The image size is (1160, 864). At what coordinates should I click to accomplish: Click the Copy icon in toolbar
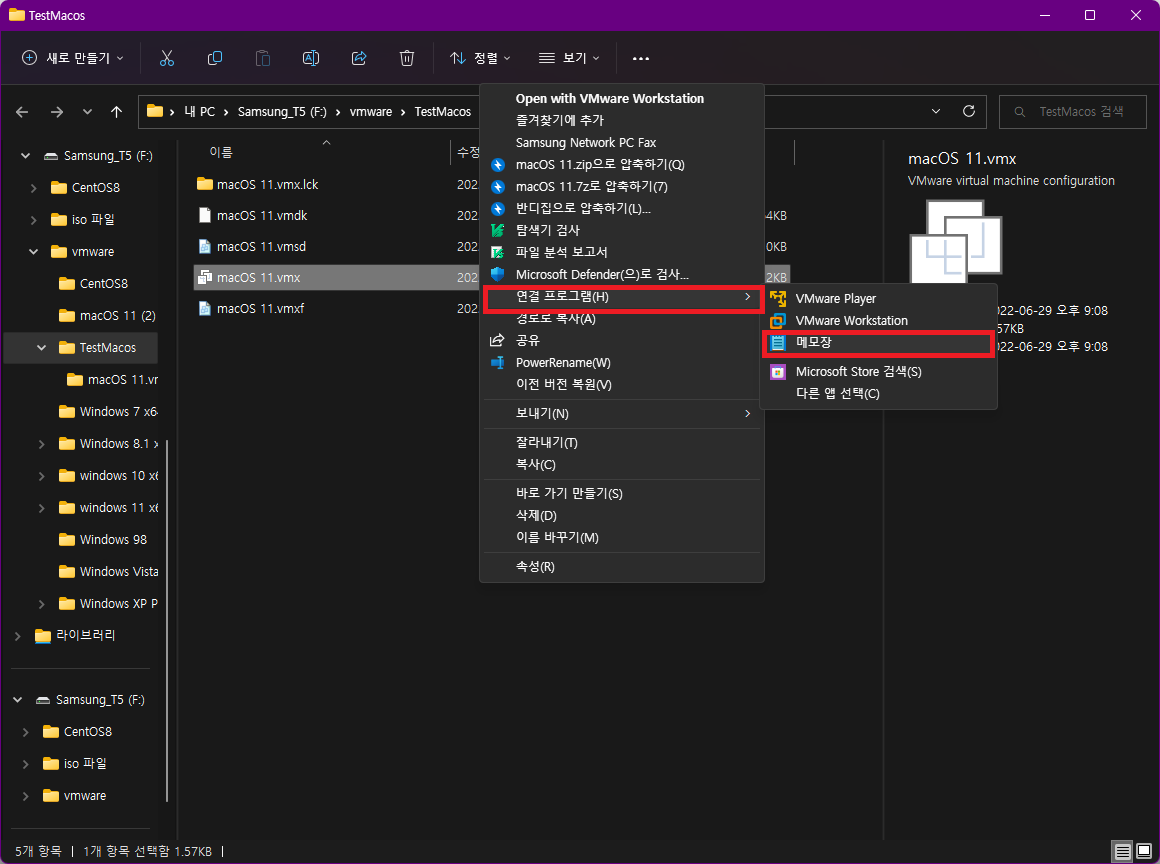click(x=215, y=58)
